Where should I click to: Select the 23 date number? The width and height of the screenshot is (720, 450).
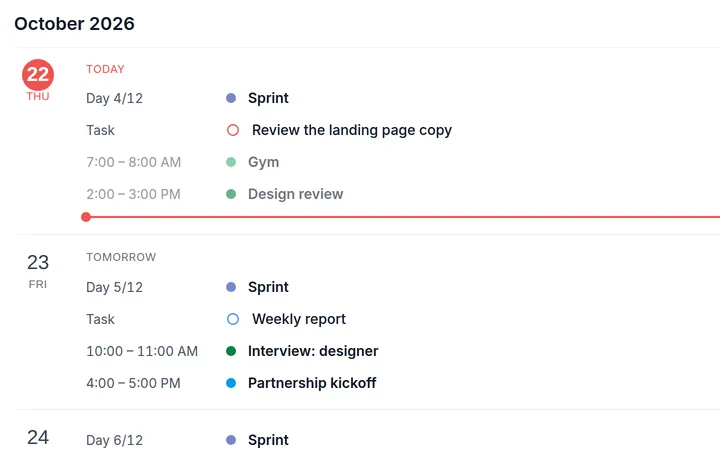(x=38, y=263)
